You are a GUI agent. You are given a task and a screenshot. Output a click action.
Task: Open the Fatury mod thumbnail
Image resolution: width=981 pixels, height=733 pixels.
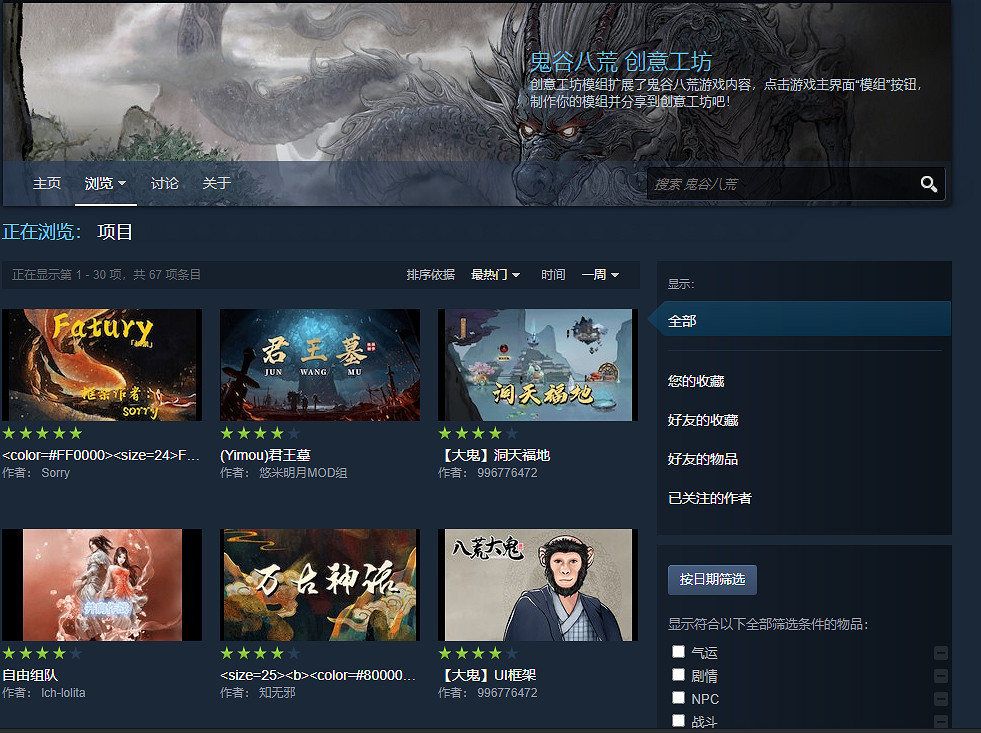(x=102, y=365)
